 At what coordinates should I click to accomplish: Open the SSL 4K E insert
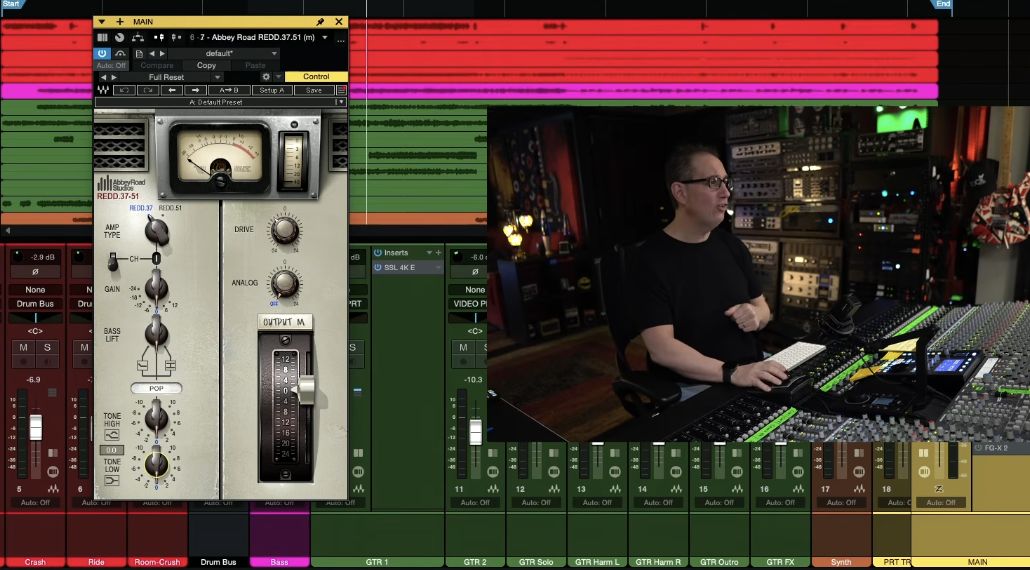pos(401,267)
